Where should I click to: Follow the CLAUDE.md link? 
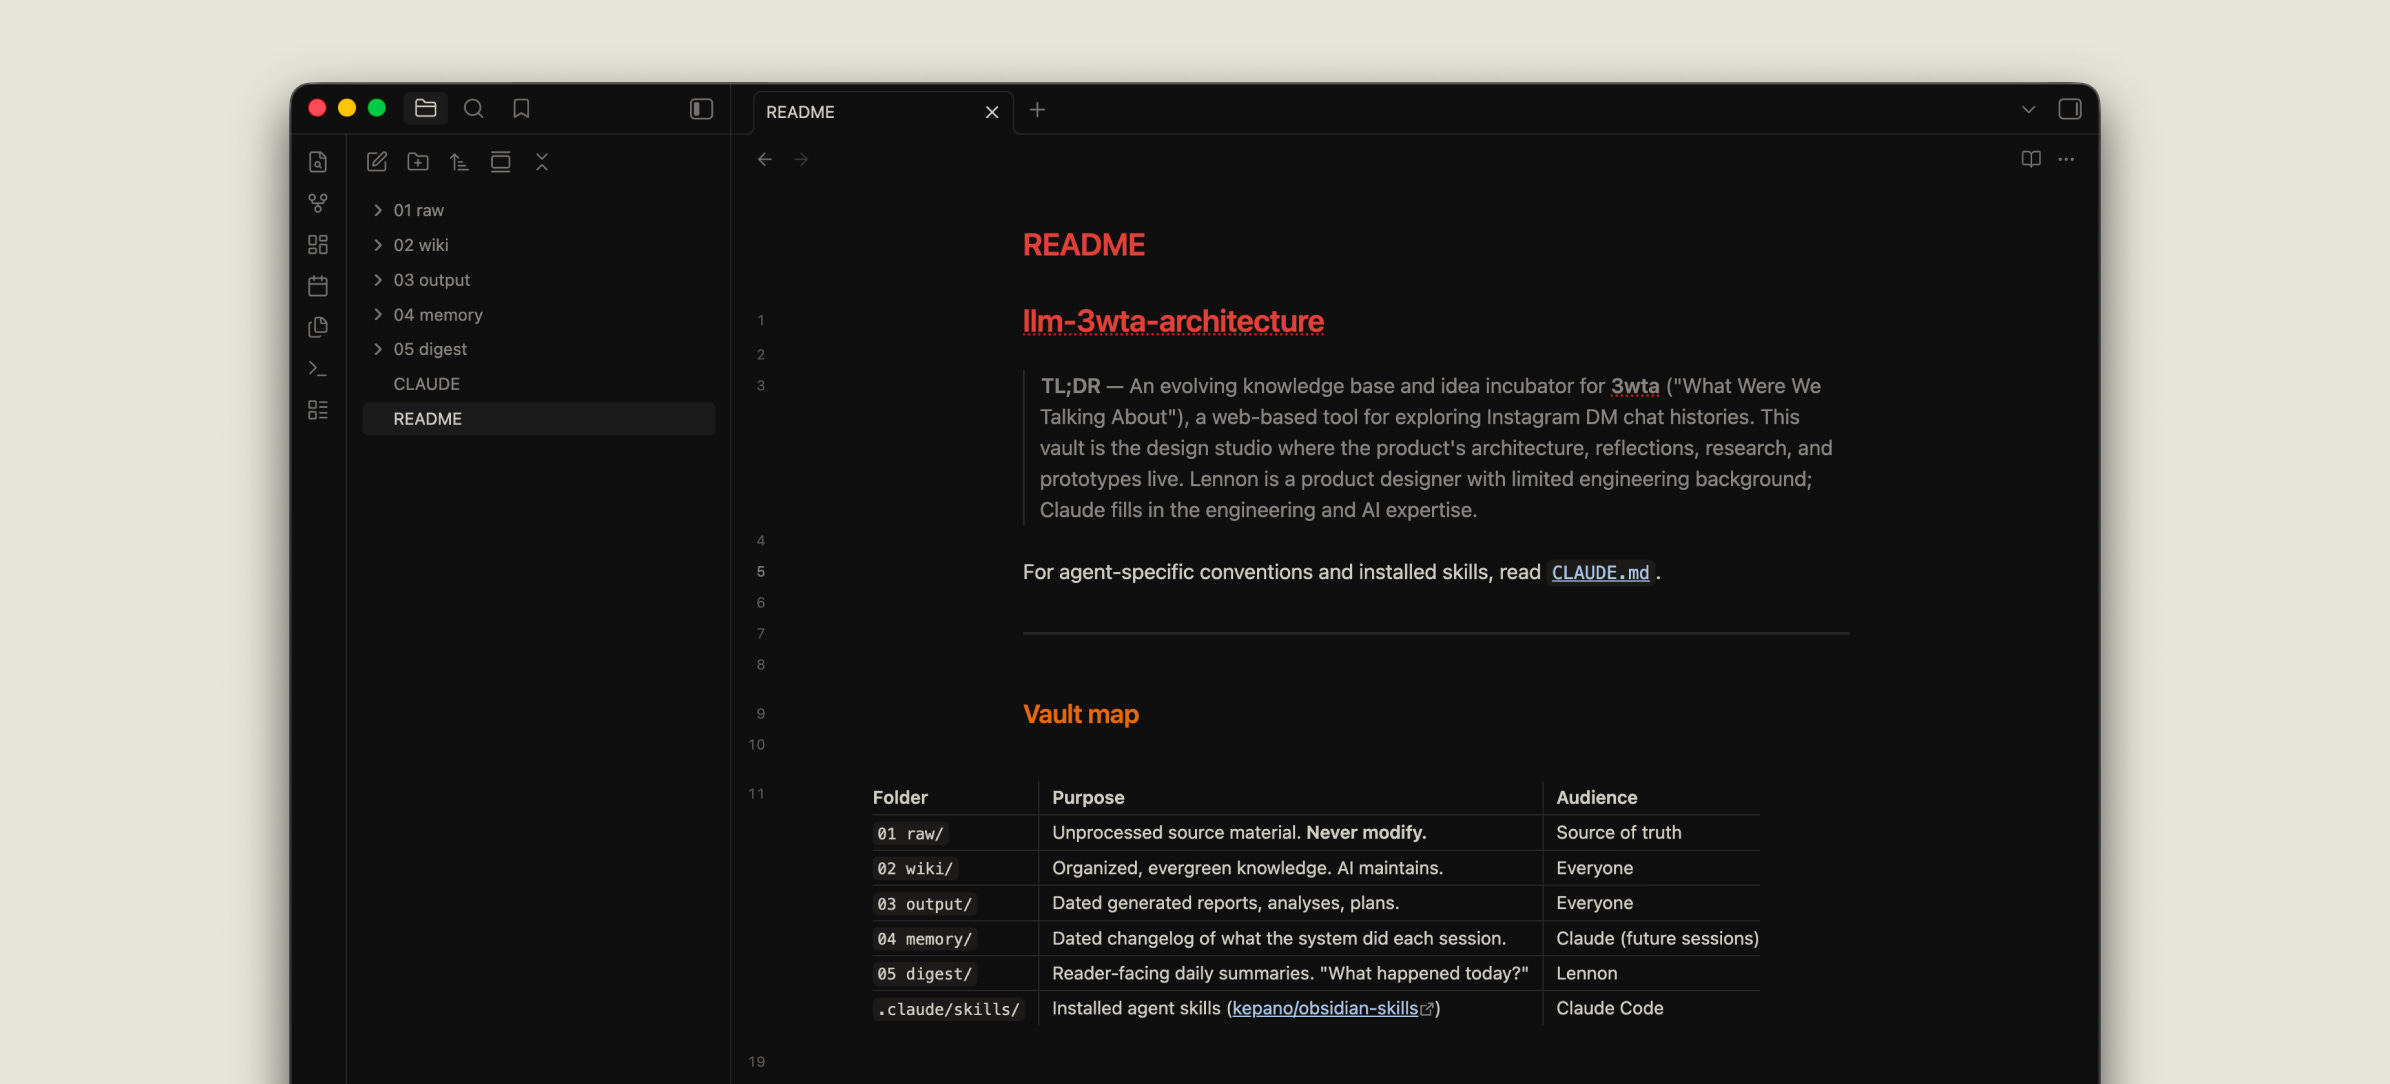click(1600, 573)
